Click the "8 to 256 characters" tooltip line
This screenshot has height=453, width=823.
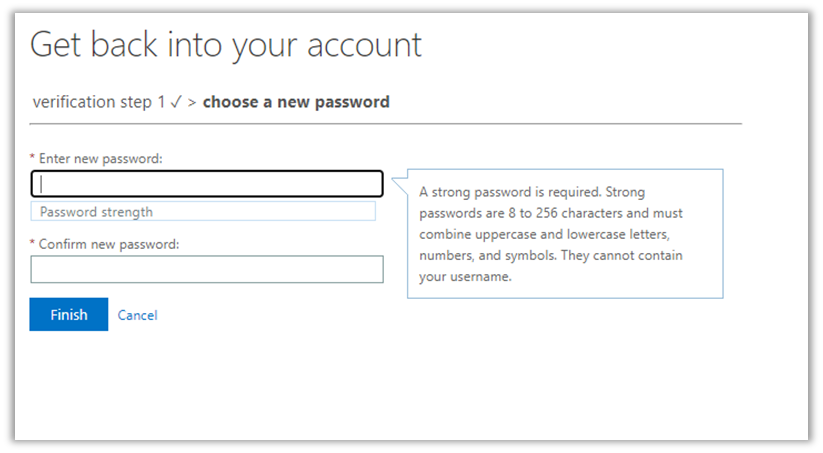pyautogui.click(x=551, y=213)
